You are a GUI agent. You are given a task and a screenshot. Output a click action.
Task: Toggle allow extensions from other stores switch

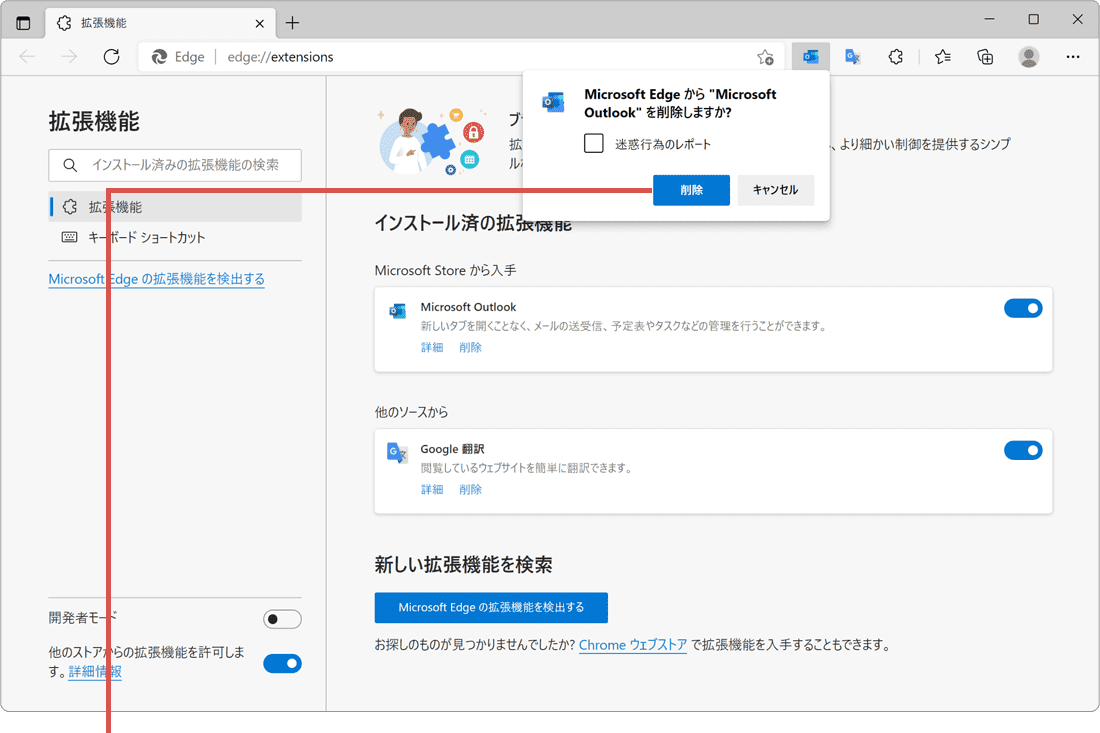[283, 664]
